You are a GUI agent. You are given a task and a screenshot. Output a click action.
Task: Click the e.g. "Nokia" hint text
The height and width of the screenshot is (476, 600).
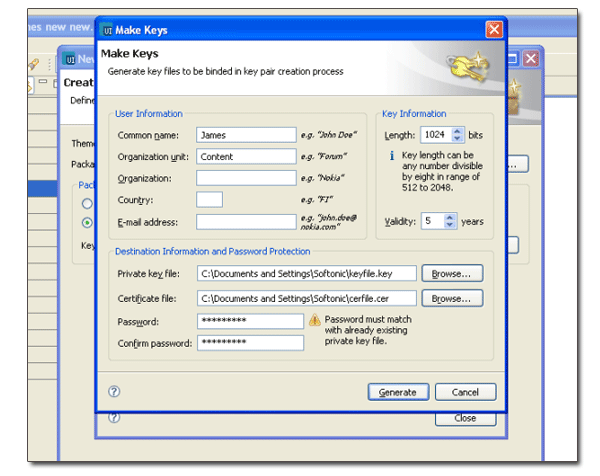coord(322,178)
